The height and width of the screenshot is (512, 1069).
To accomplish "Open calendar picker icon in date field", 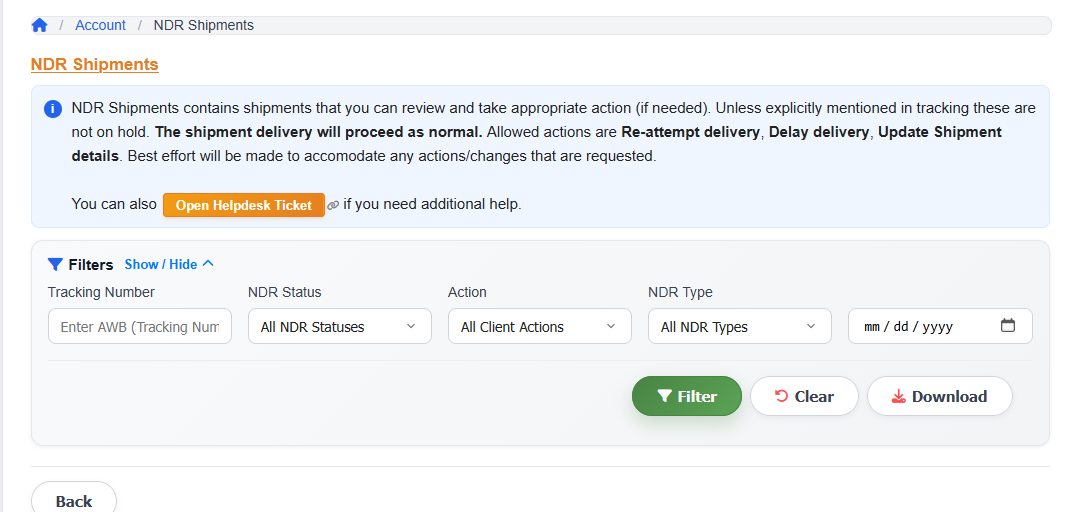I will pyautogui.click(x=1008, y=326).
